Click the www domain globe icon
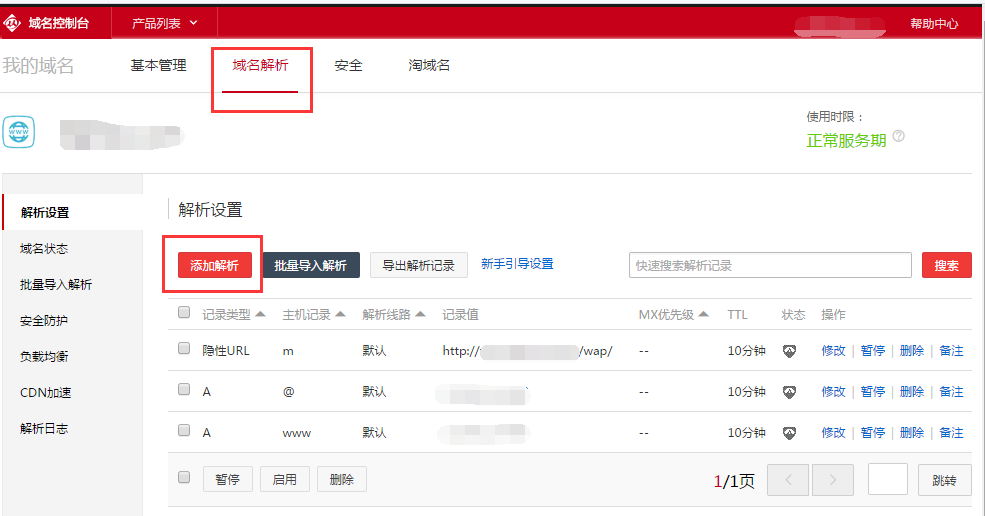 [19, 132]
